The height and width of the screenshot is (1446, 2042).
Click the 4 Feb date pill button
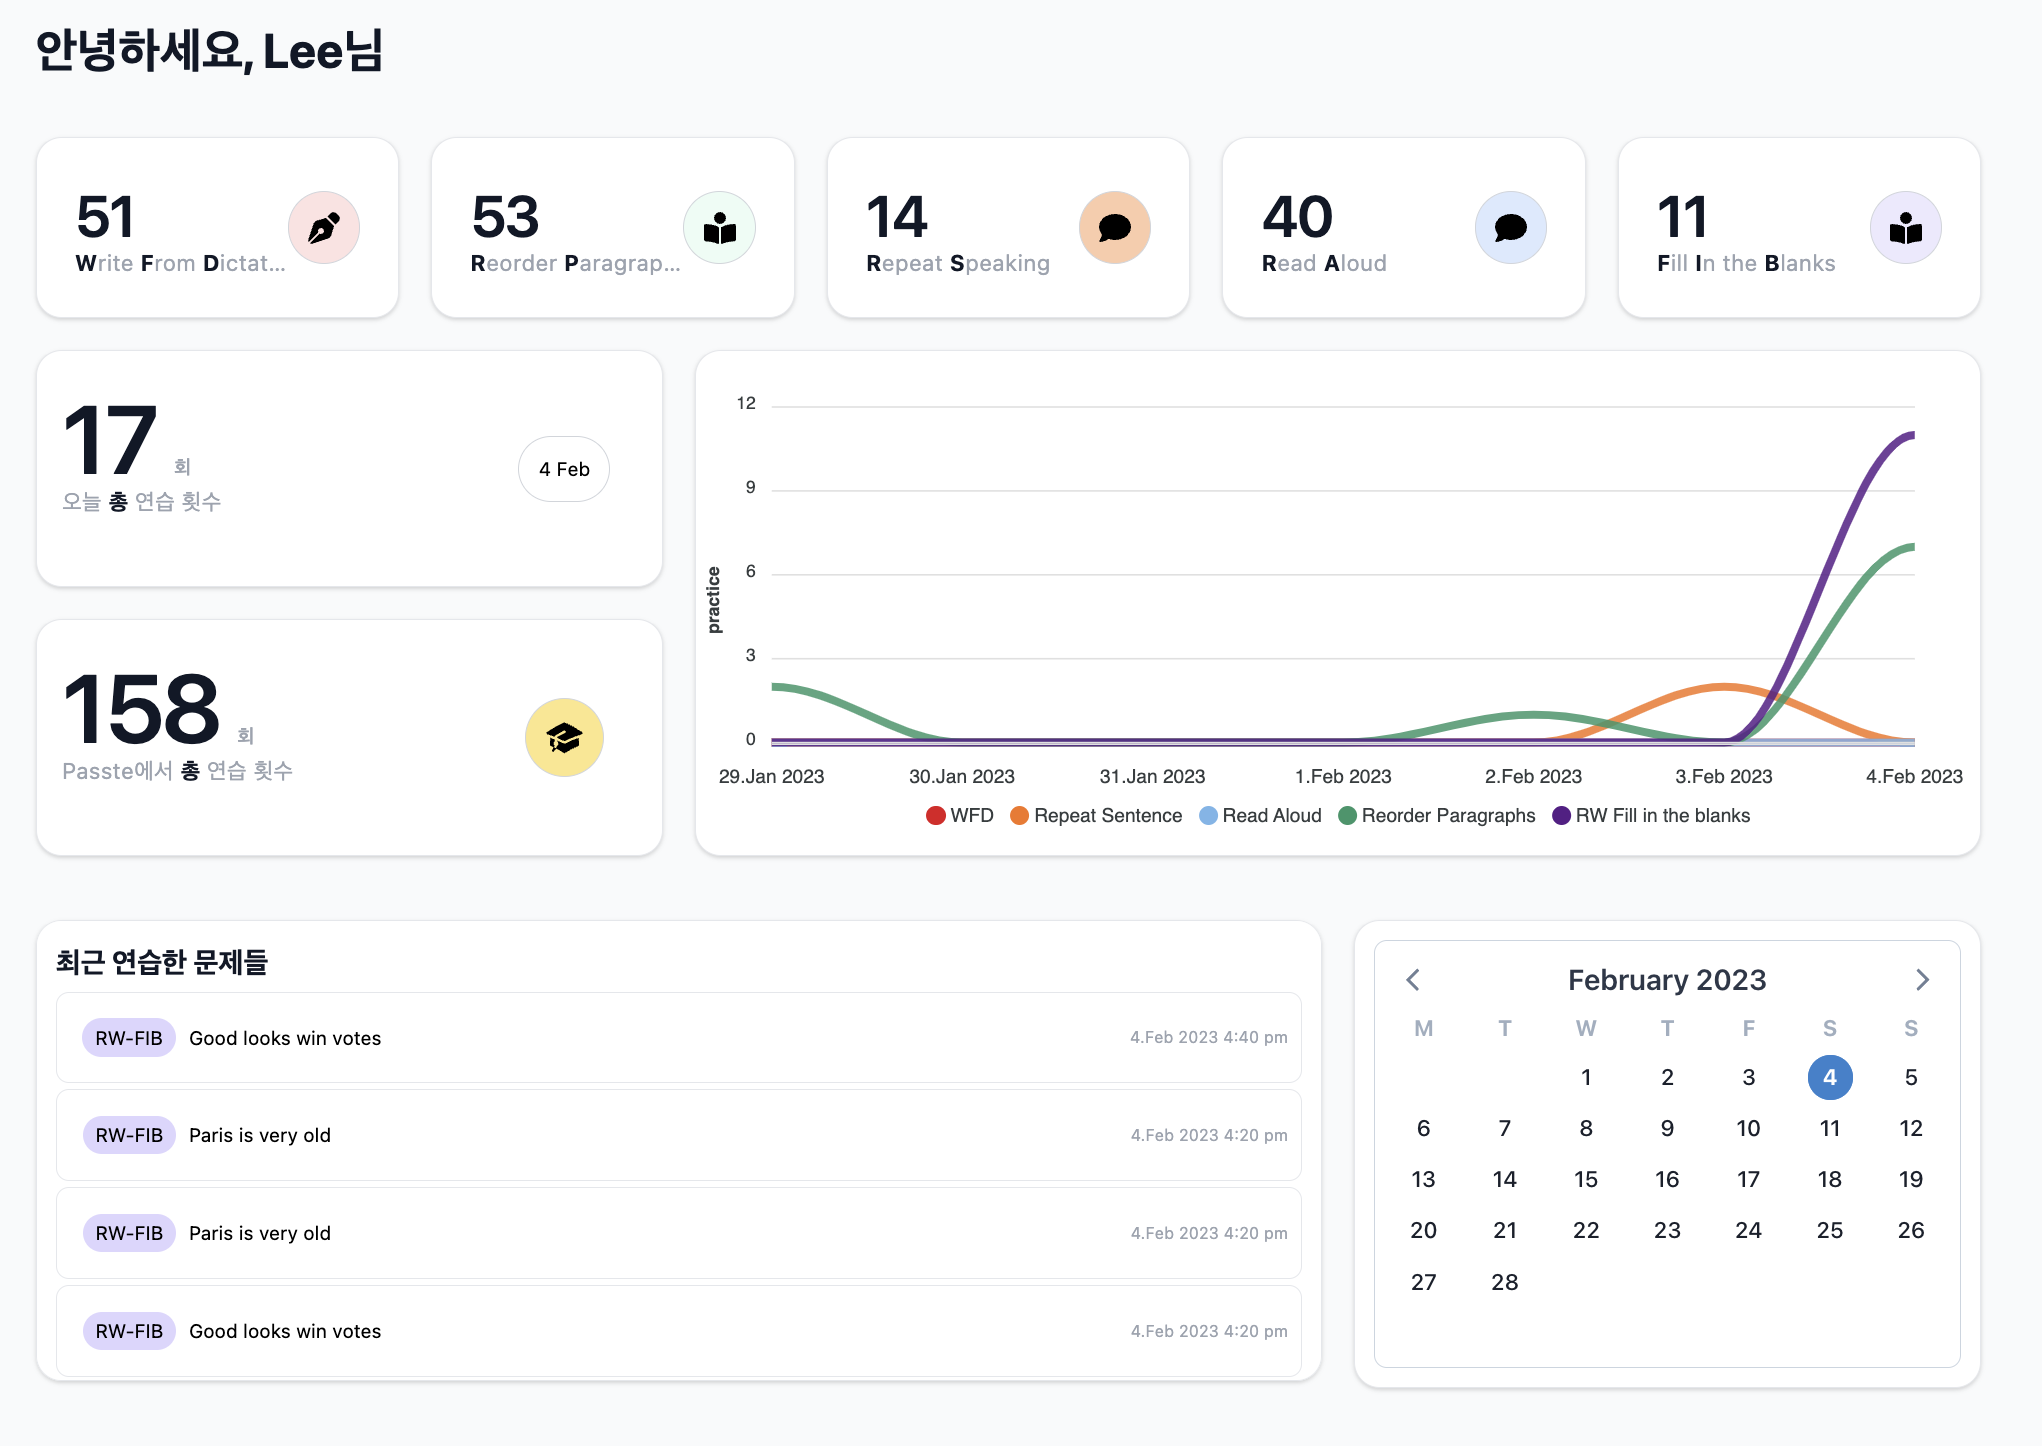click(x=564, y=469)
